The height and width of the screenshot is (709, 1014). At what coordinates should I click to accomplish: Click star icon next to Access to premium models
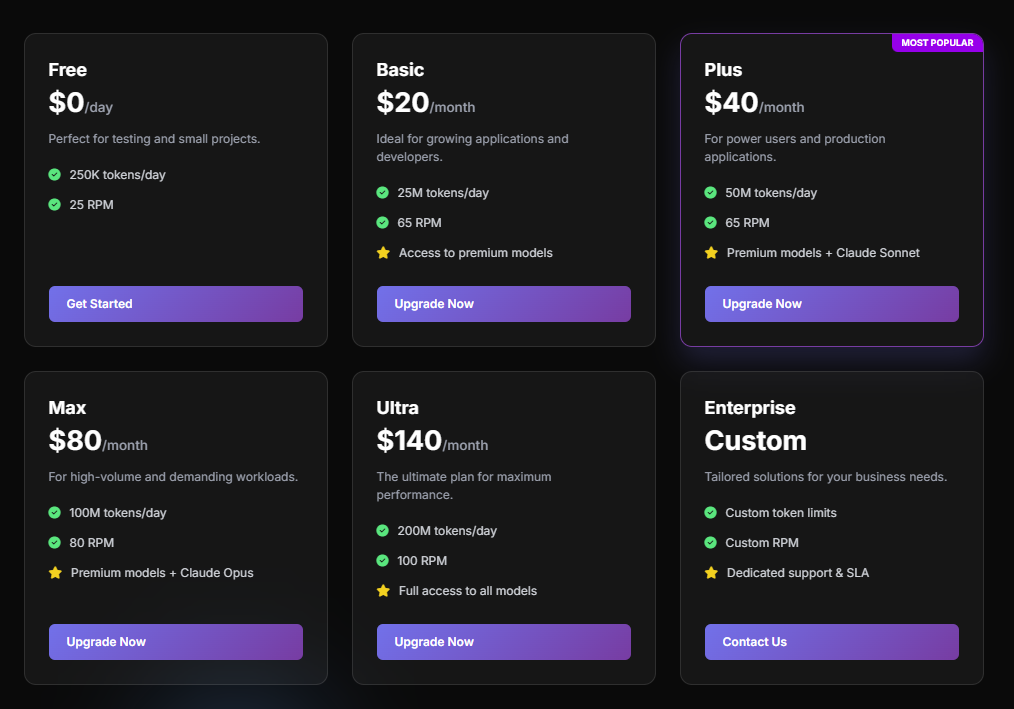click(x=383, y=253)
